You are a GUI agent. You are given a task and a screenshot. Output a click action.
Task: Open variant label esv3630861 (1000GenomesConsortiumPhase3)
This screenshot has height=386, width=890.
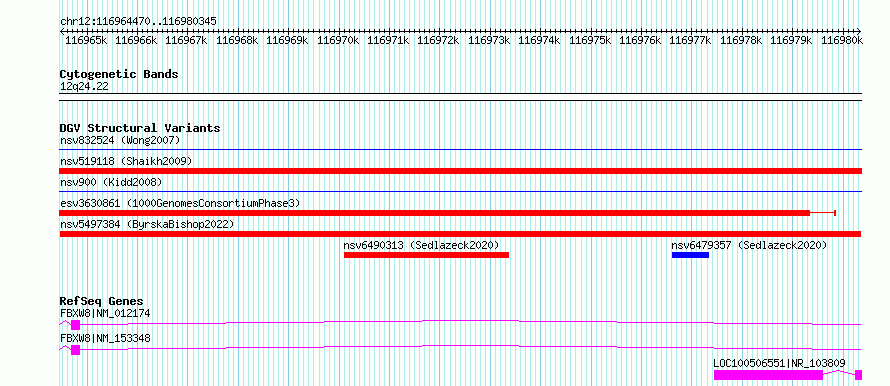[x=180, y=203]
